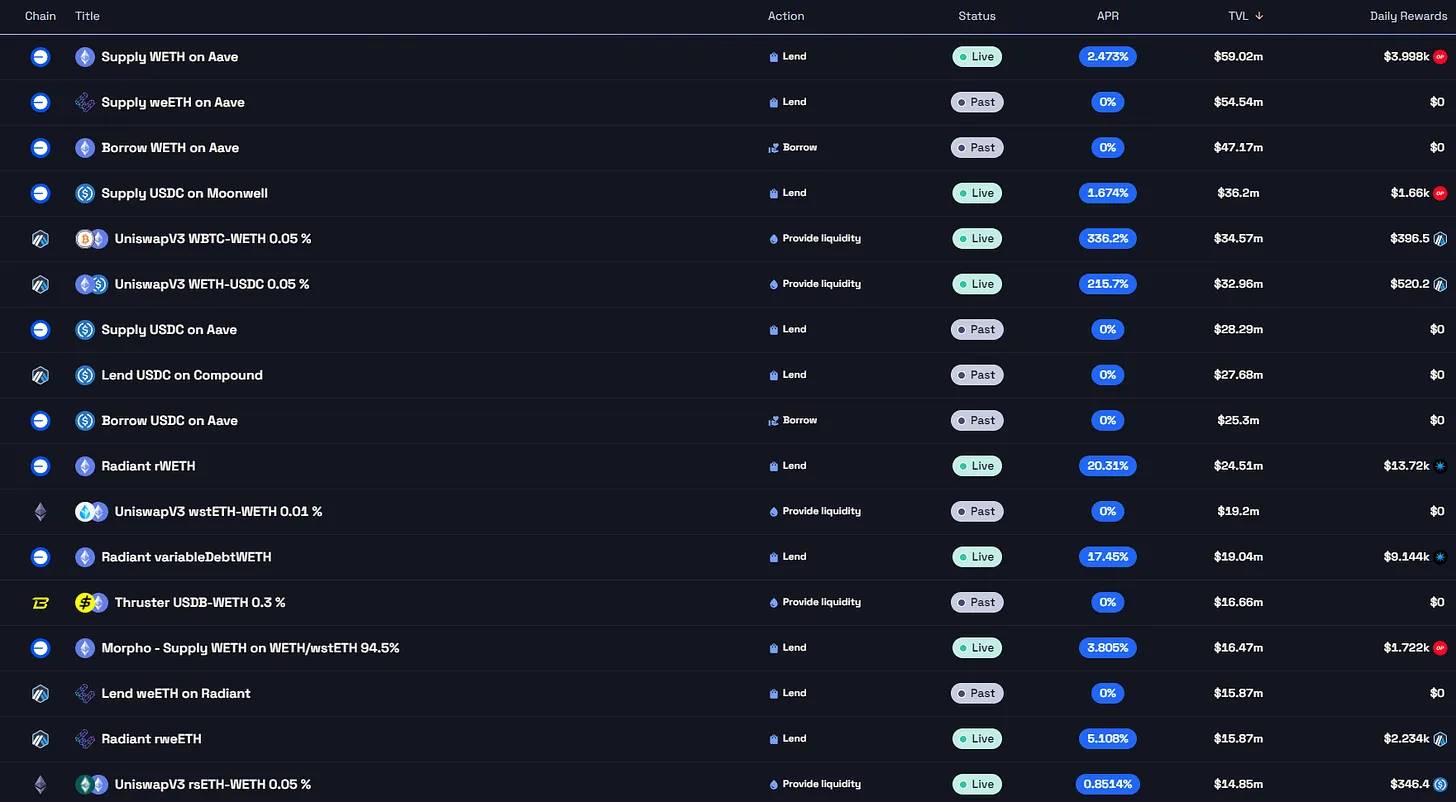1456x802 pixels.
Task: Click Past status badge in Supply weETH on Aave row
Action: [977, 102]
